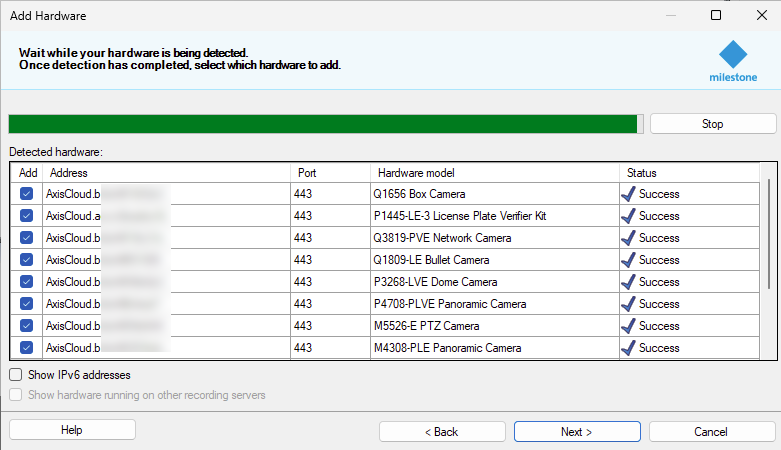Viewport: 781px width, 450px height.
Task: Uncheck Add box for Q3819-PVE Network Camera
Action: (x=26, y=238)
